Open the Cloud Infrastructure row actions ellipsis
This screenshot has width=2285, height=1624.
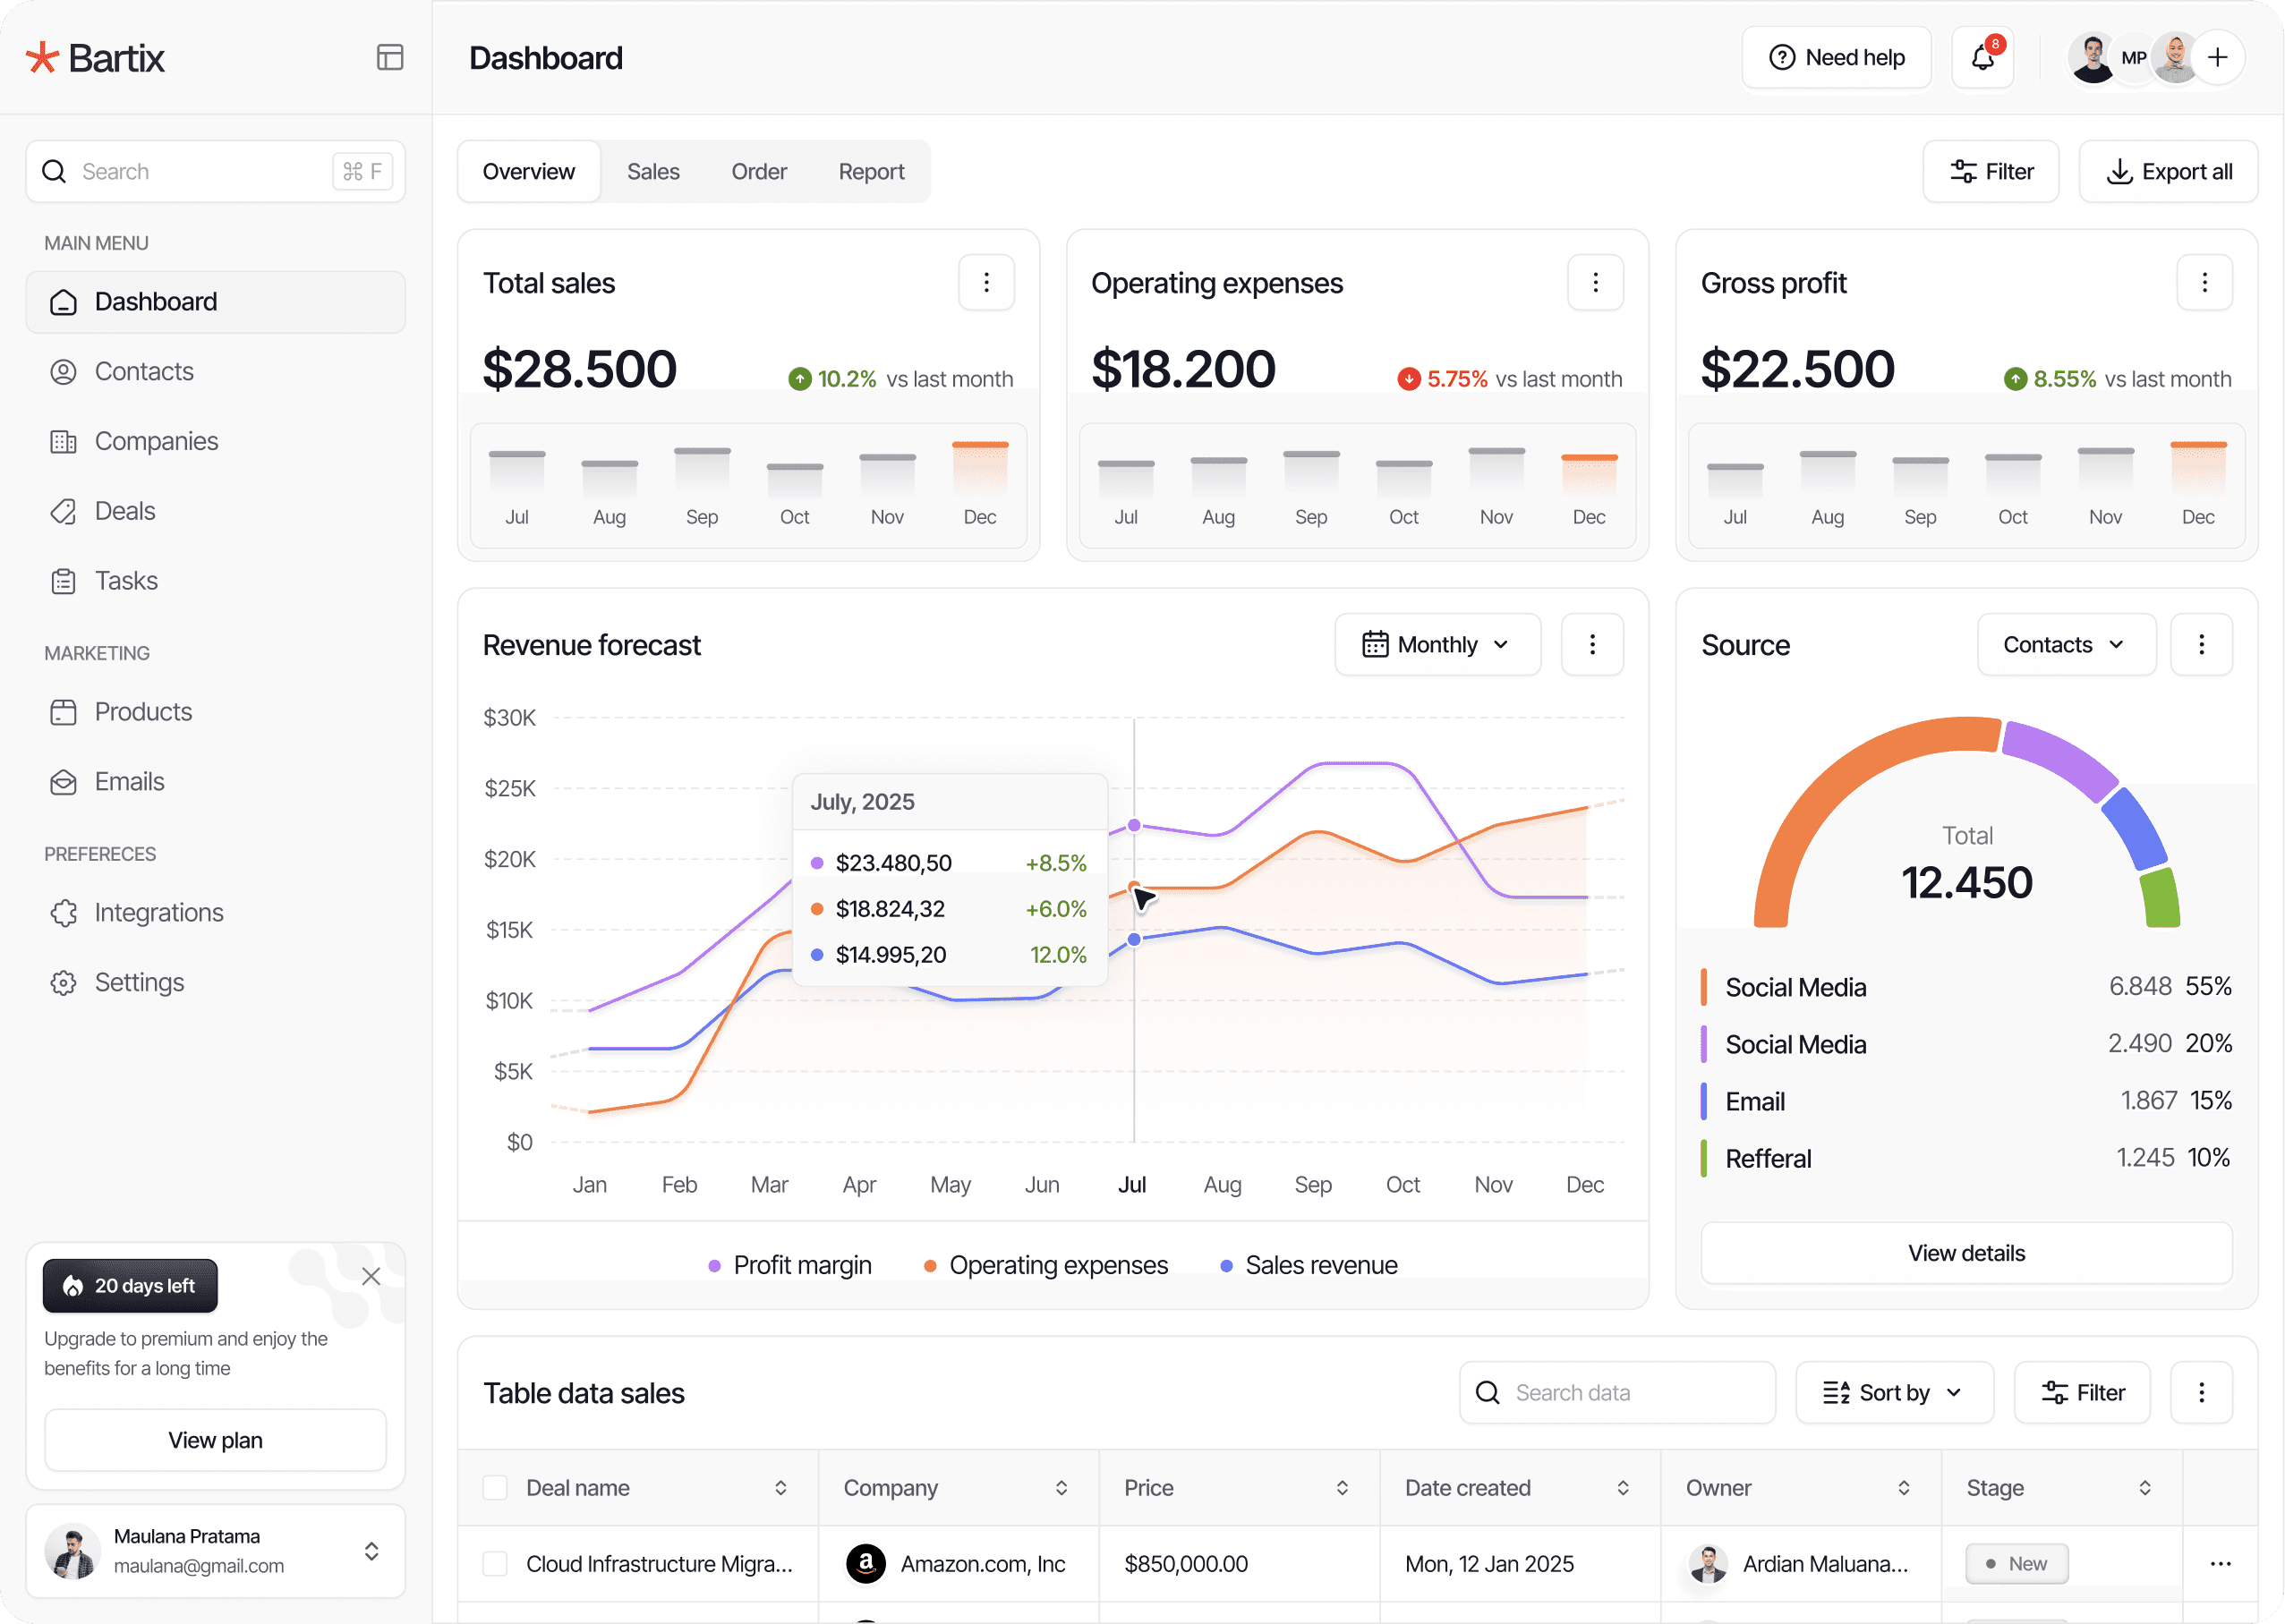click(2220, 1564)
